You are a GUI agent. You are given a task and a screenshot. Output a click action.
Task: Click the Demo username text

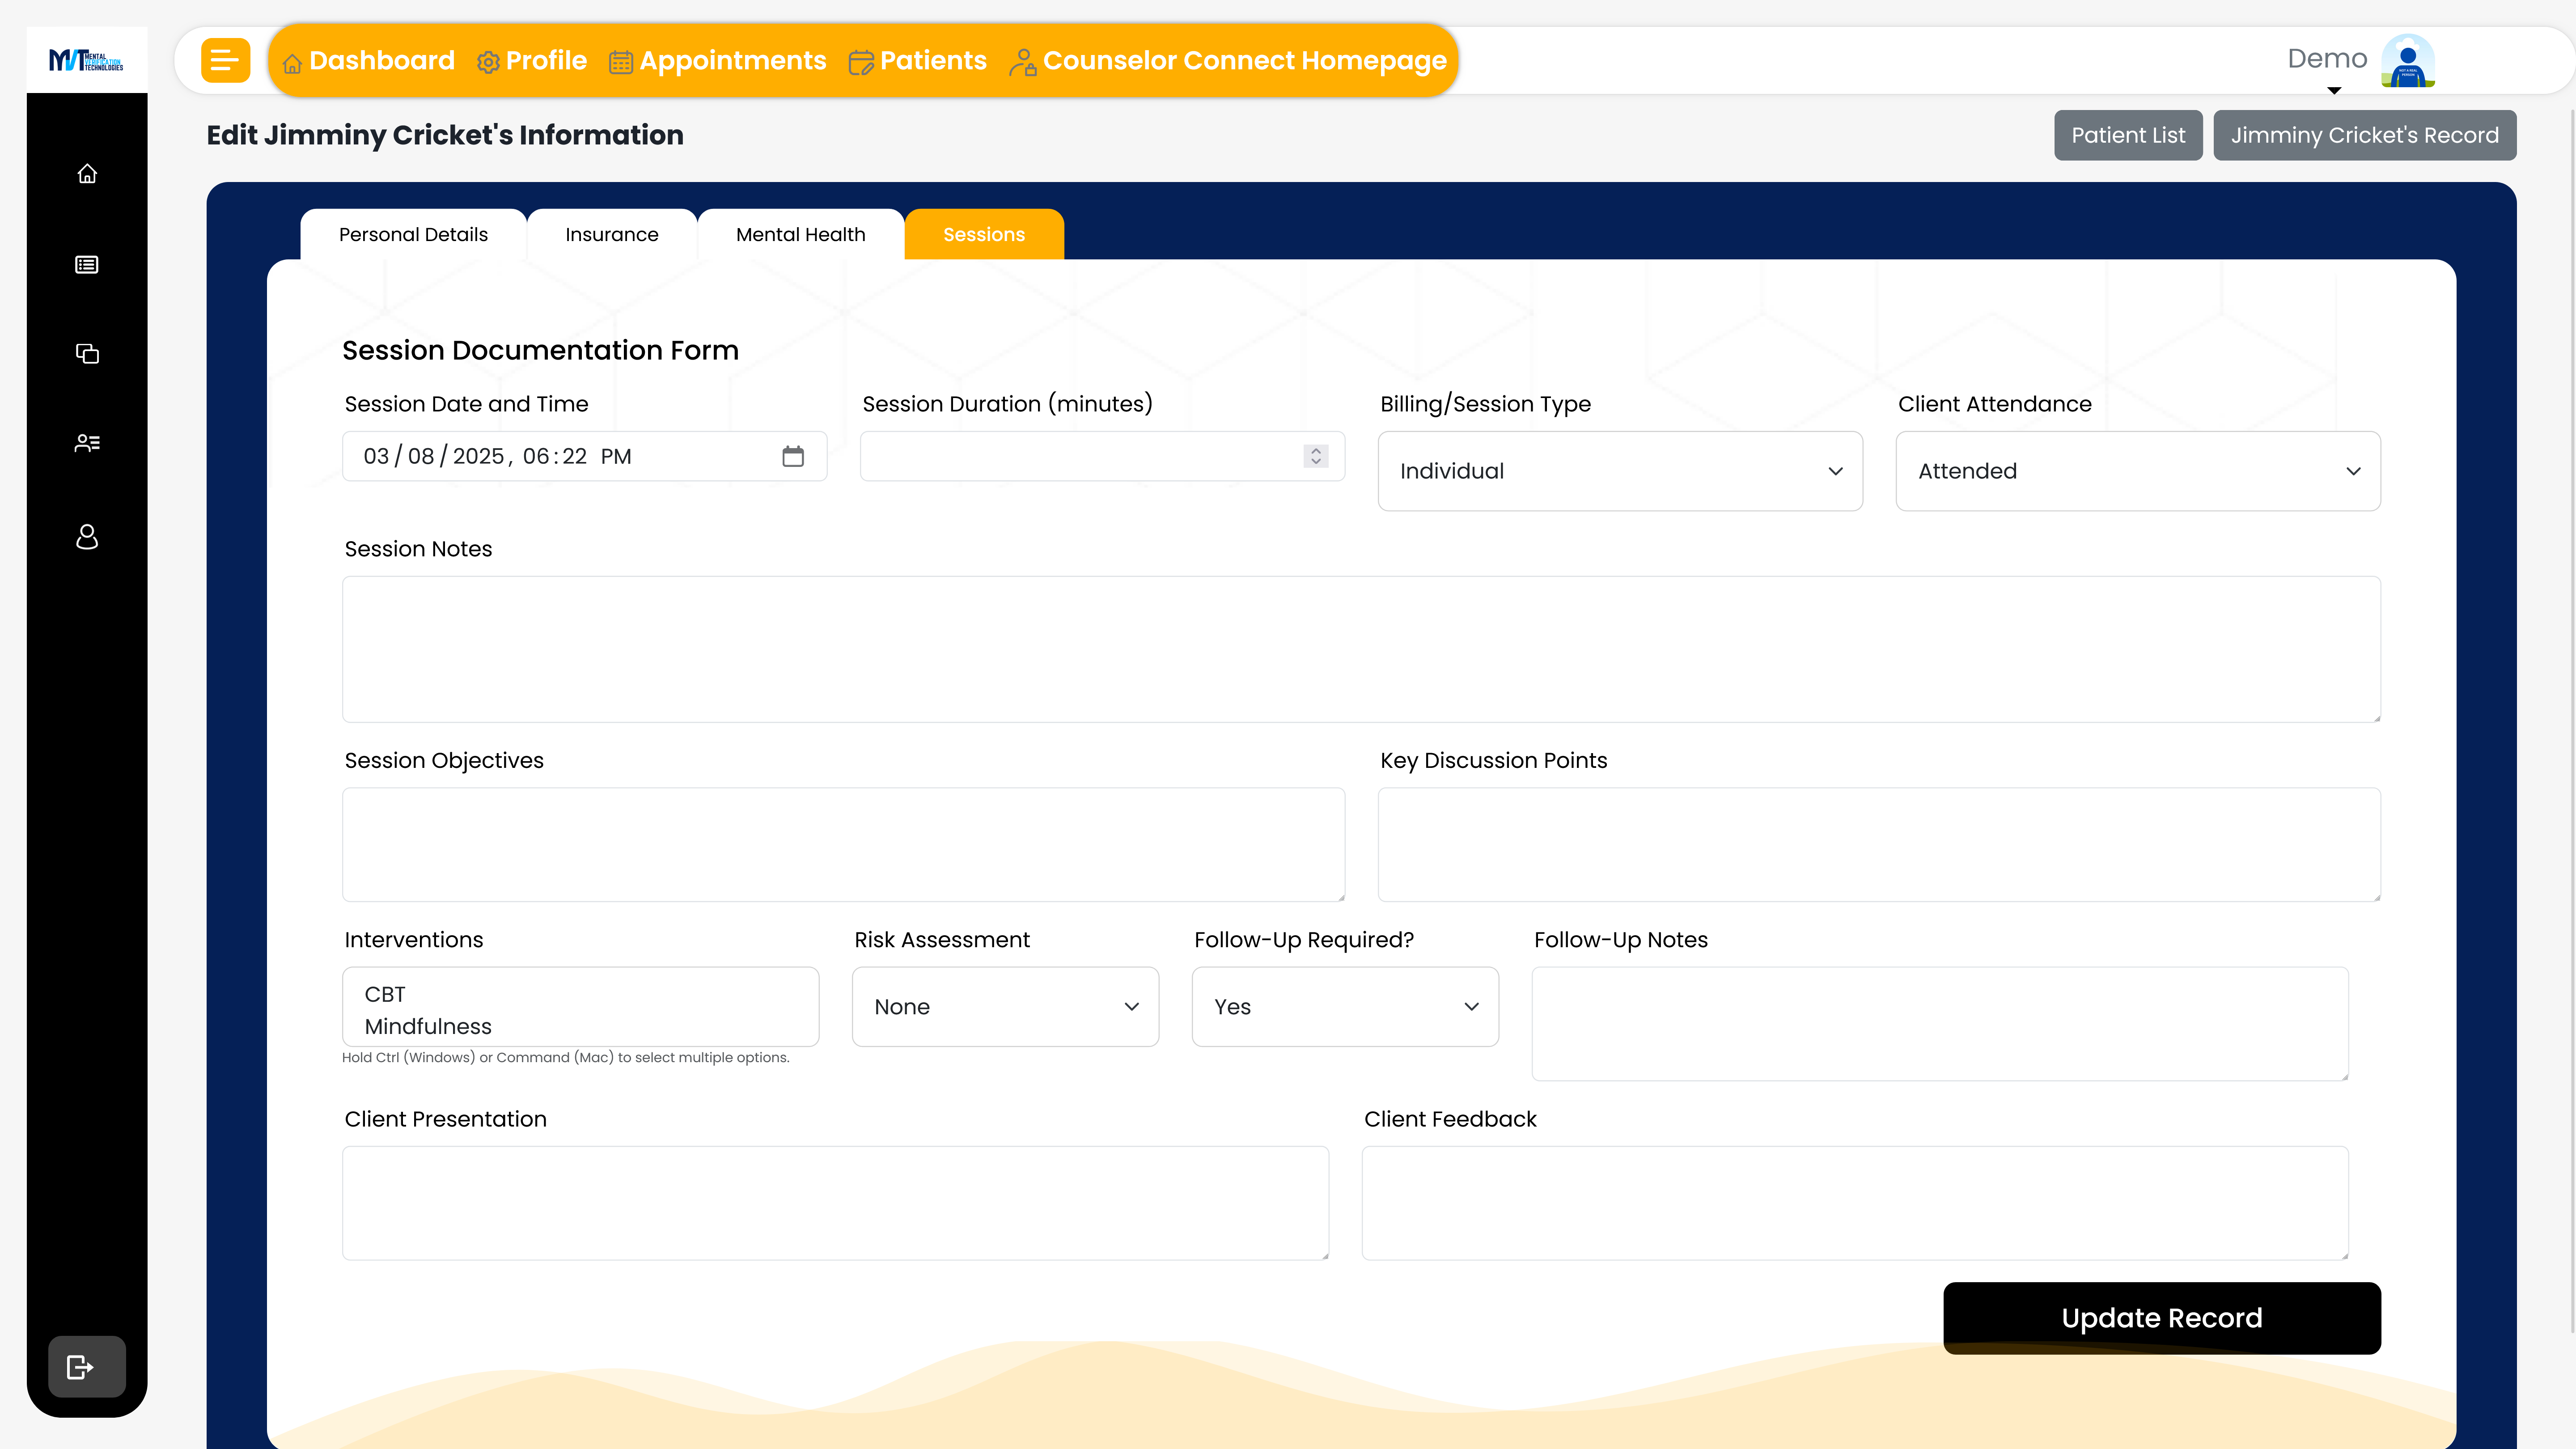point(2327,58)
